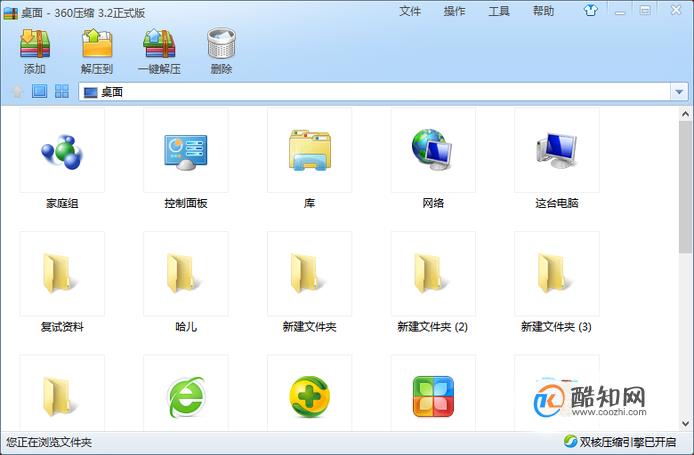
Task: Click the 一键解压 (One-click extract) icon
Action: 159,43
